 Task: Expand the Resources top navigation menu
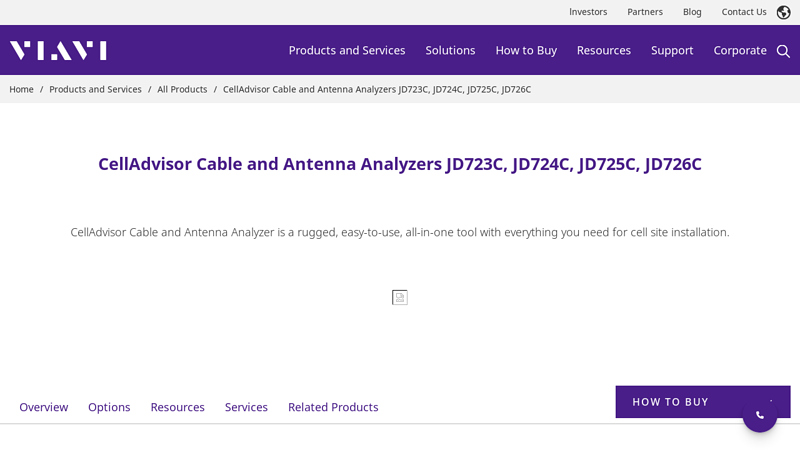coord(603,50)
